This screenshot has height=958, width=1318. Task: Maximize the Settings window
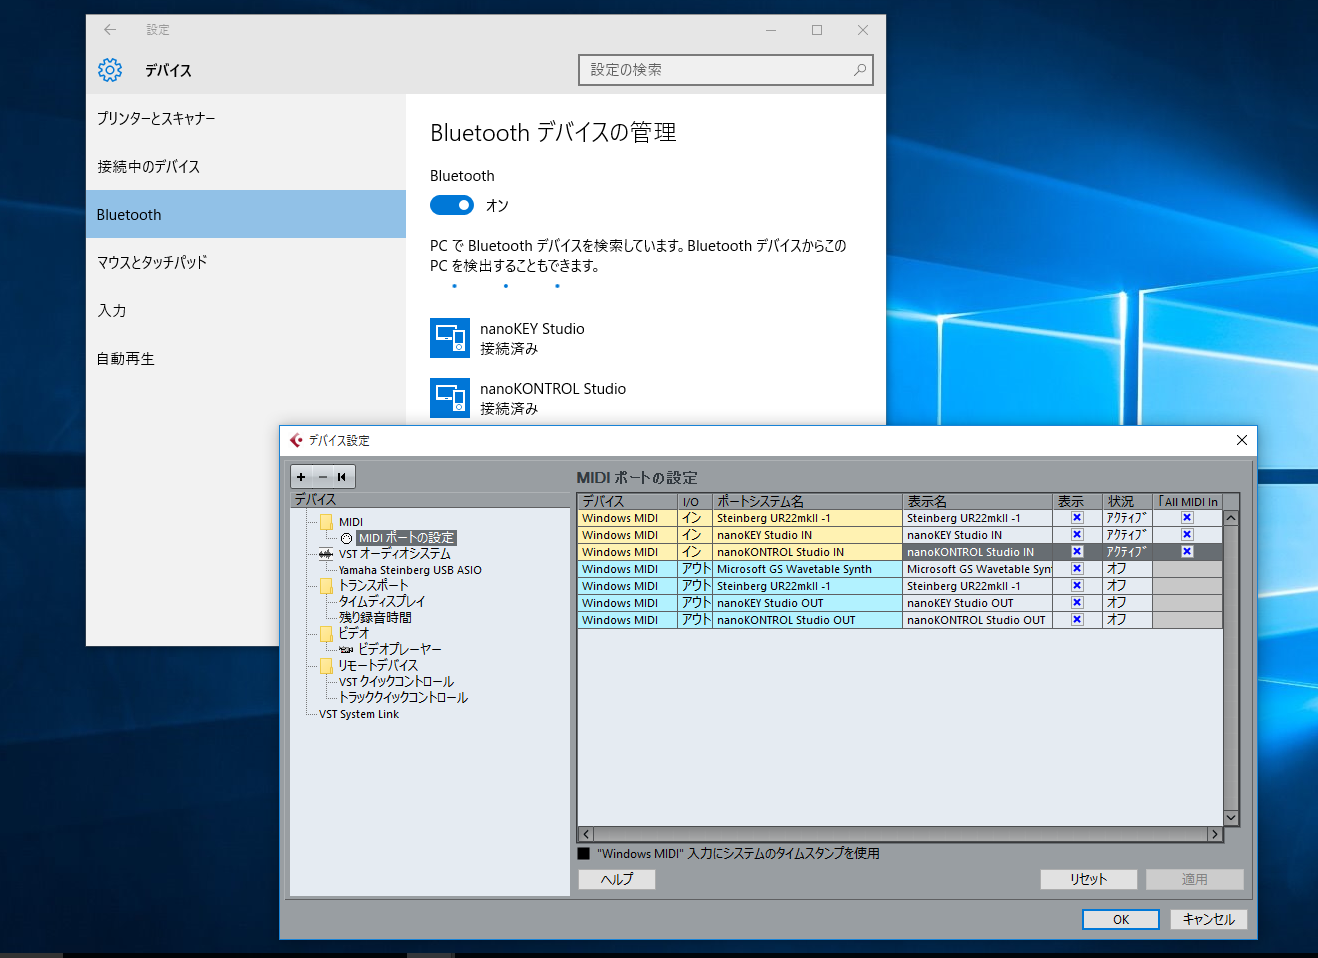[817, 30]
